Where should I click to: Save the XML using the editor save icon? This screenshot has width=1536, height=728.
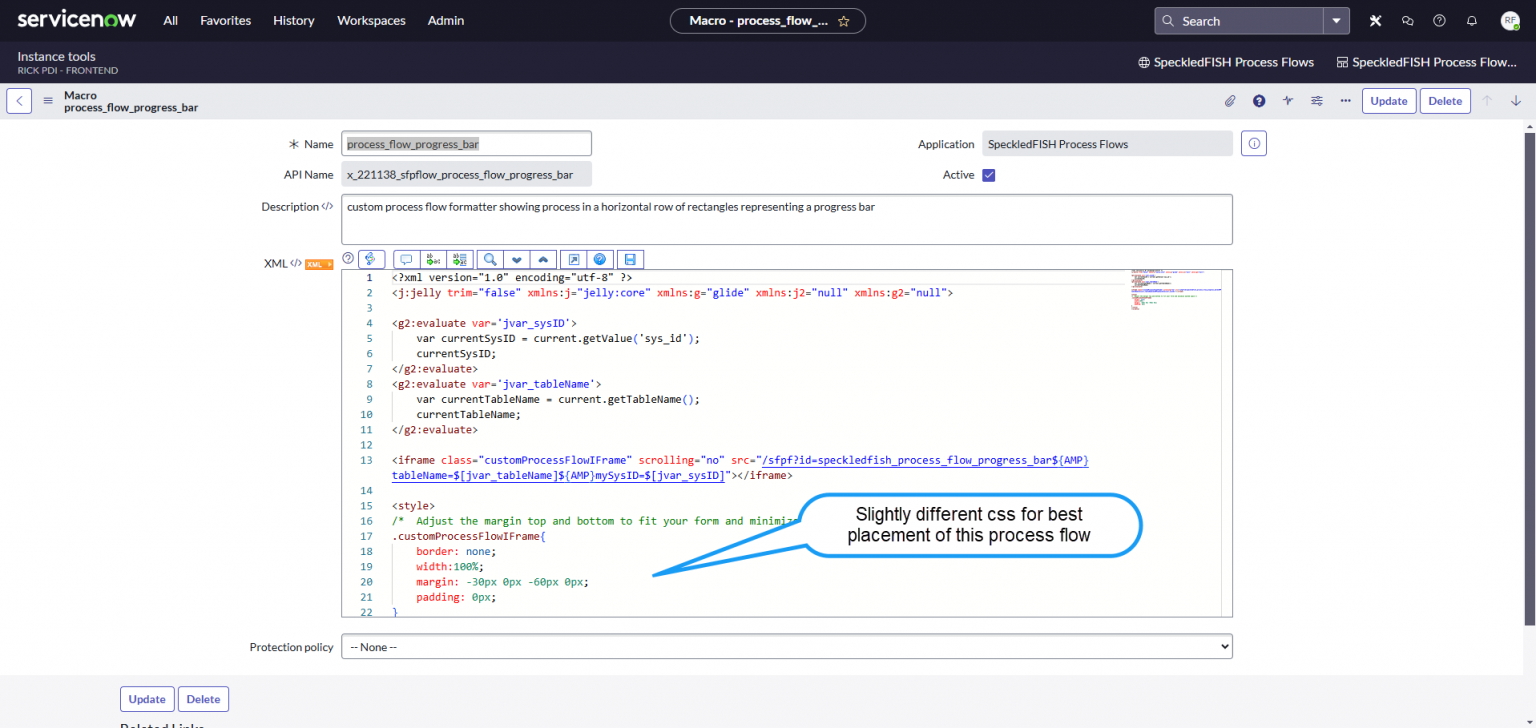tap(630, 259)
